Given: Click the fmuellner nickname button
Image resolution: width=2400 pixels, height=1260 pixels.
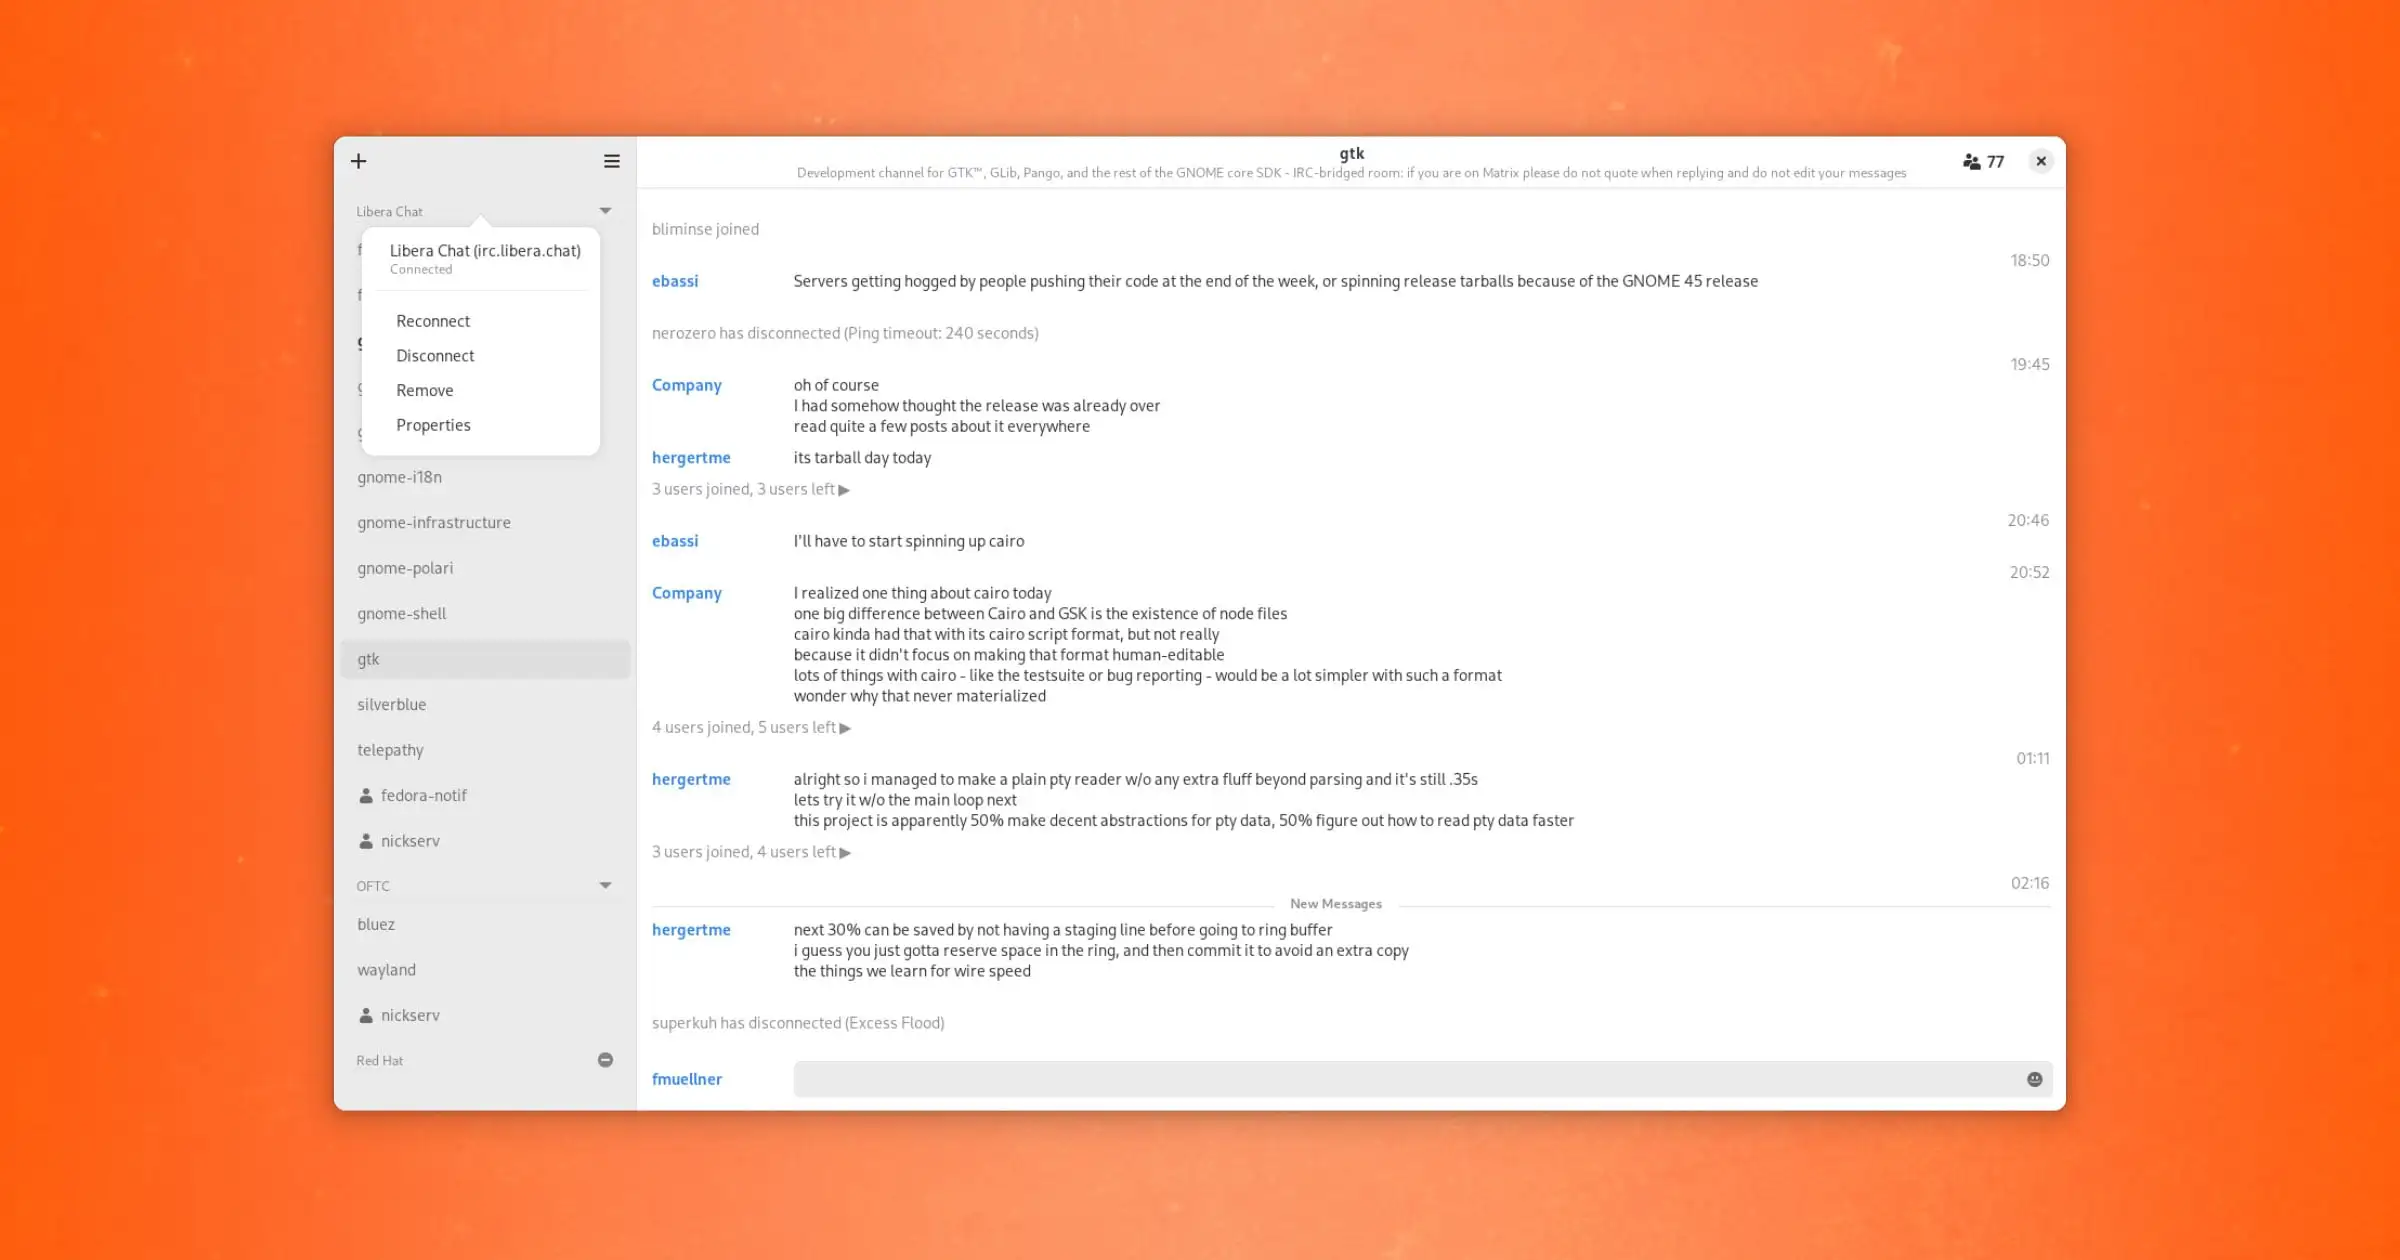Looking at the screenshot, I should 687,1079.
